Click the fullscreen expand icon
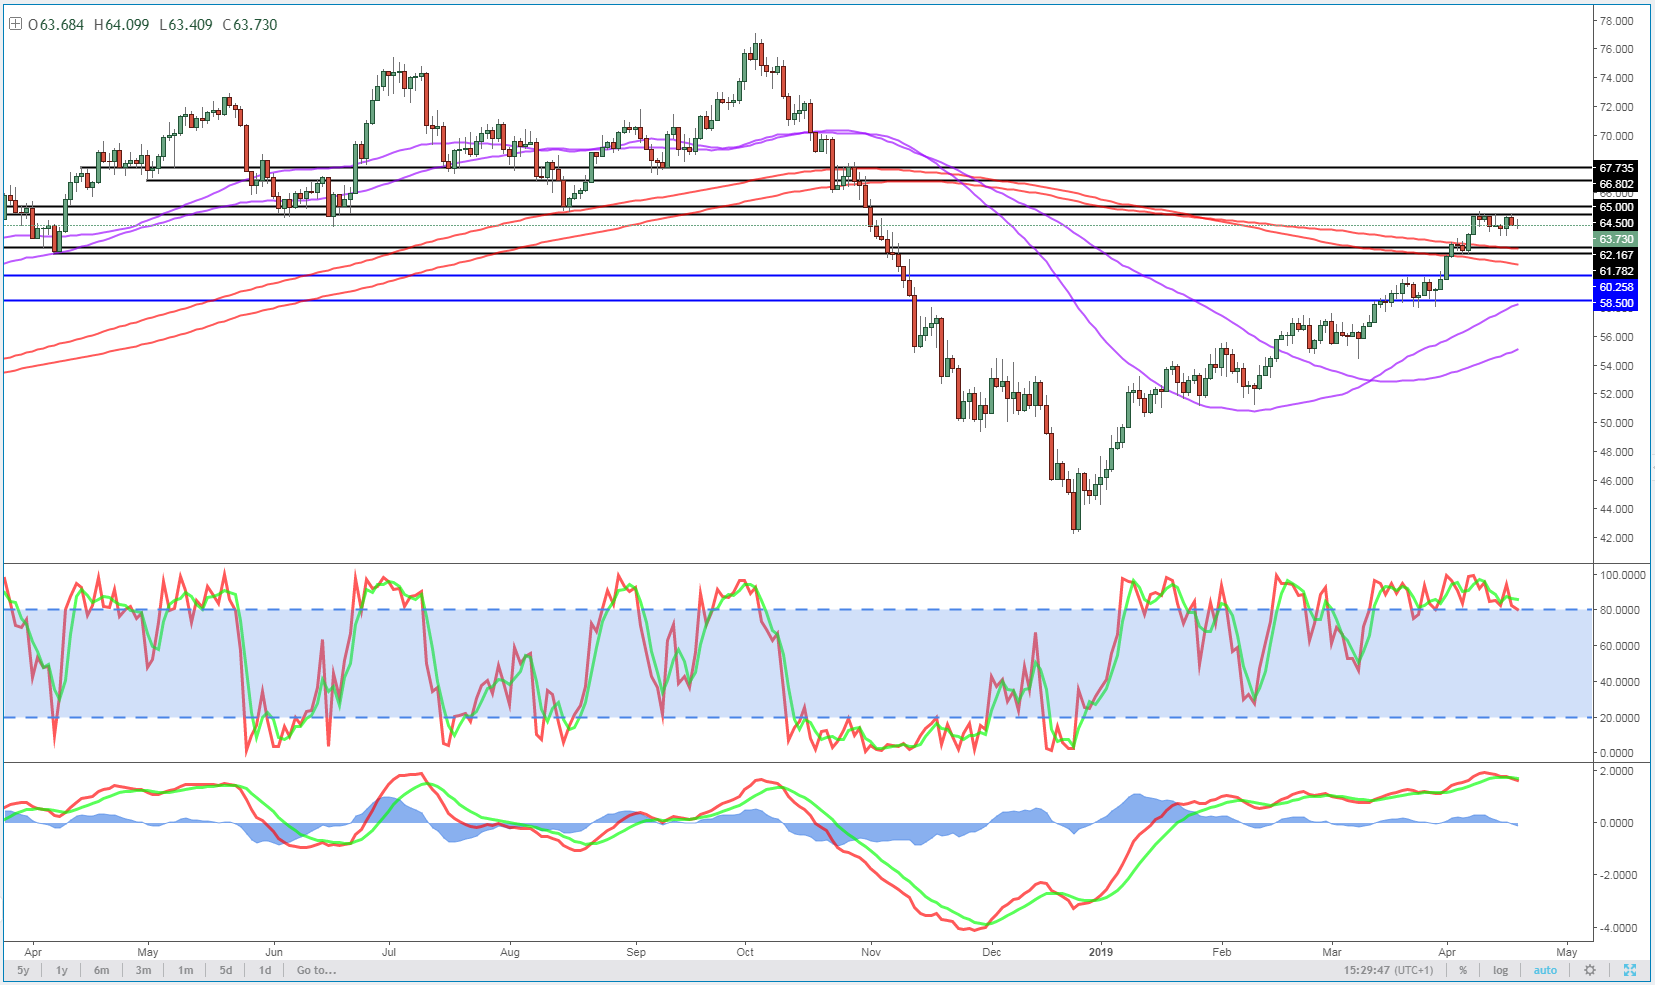 [1630, 970]
